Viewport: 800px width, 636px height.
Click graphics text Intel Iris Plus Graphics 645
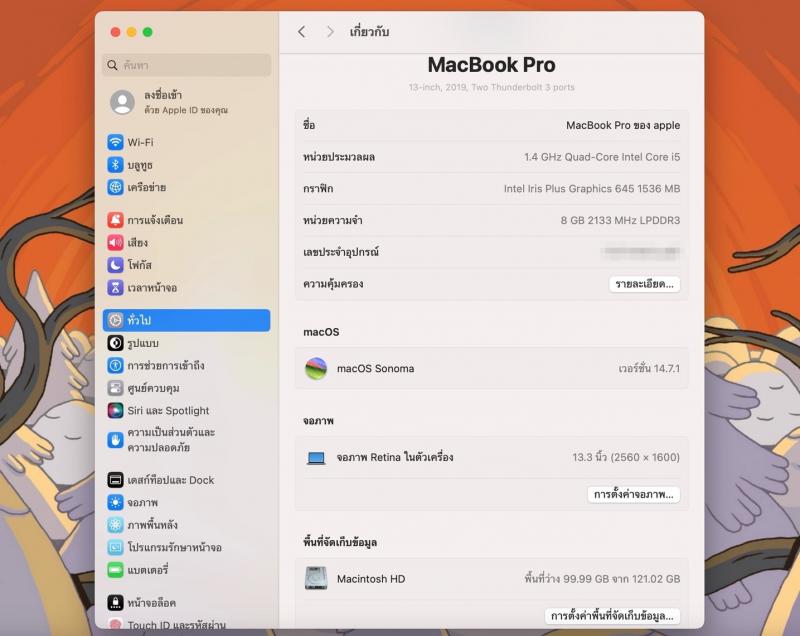tap(568, 189)
